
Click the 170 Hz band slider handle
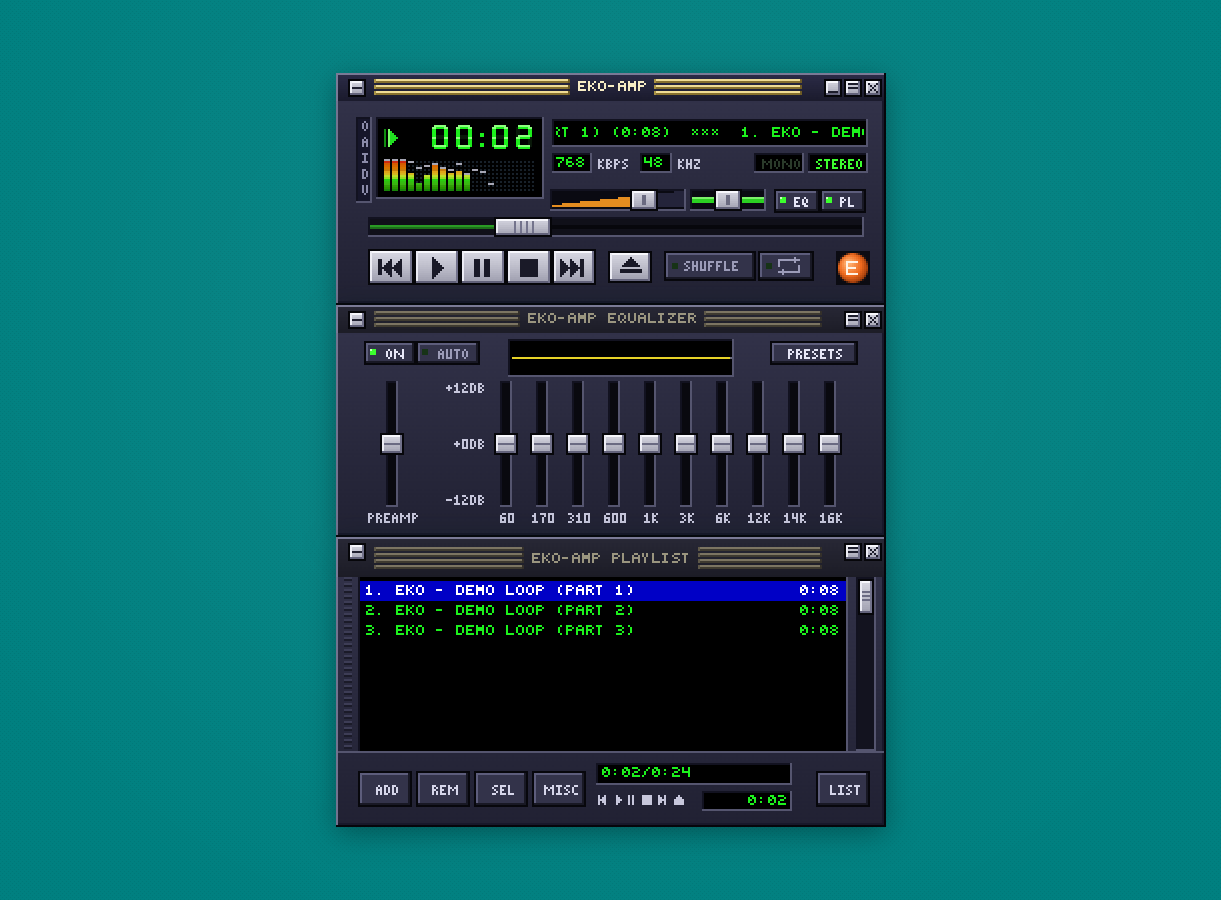[x=542, y=443]
